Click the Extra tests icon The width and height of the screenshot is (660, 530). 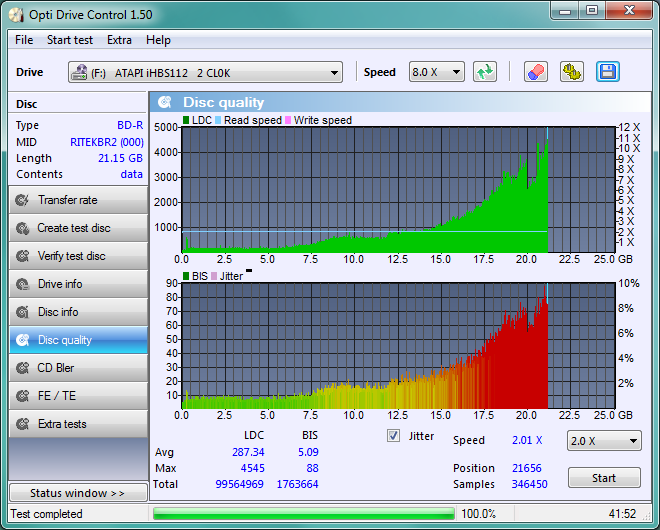pyautogui.click(x=22, y=424)
